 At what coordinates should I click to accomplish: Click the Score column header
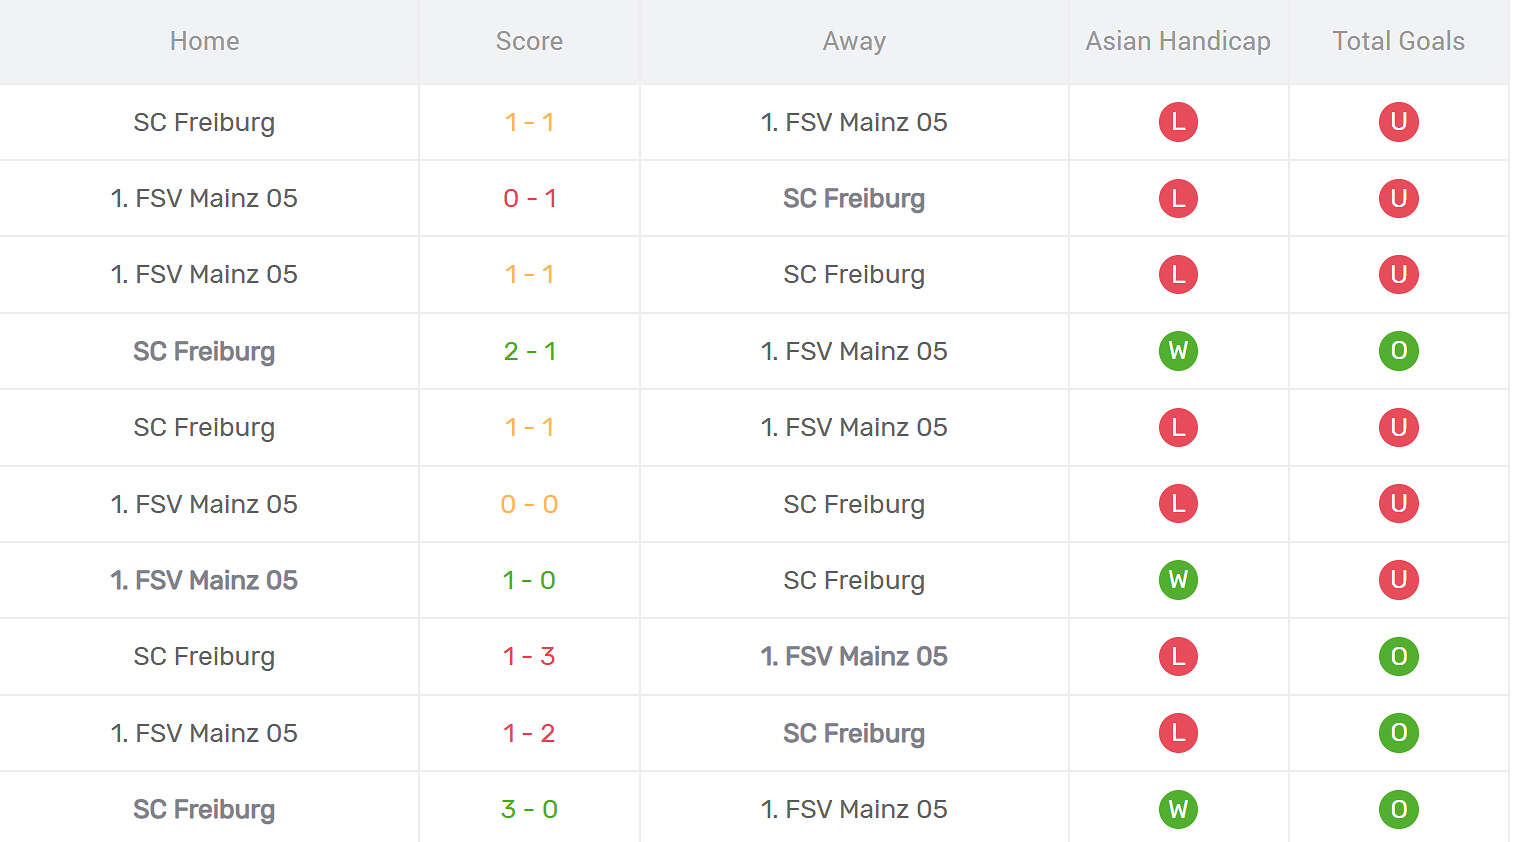point(529,41)
